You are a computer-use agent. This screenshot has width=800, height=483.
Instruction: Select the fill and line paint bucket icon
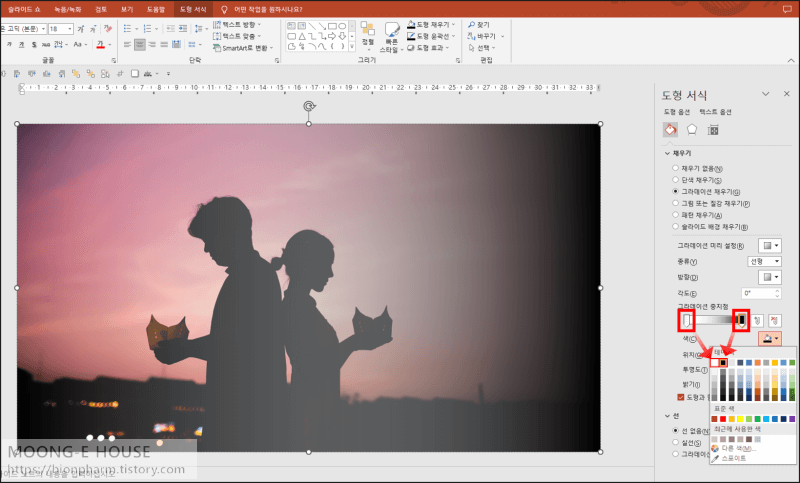[x=670, y=130]
